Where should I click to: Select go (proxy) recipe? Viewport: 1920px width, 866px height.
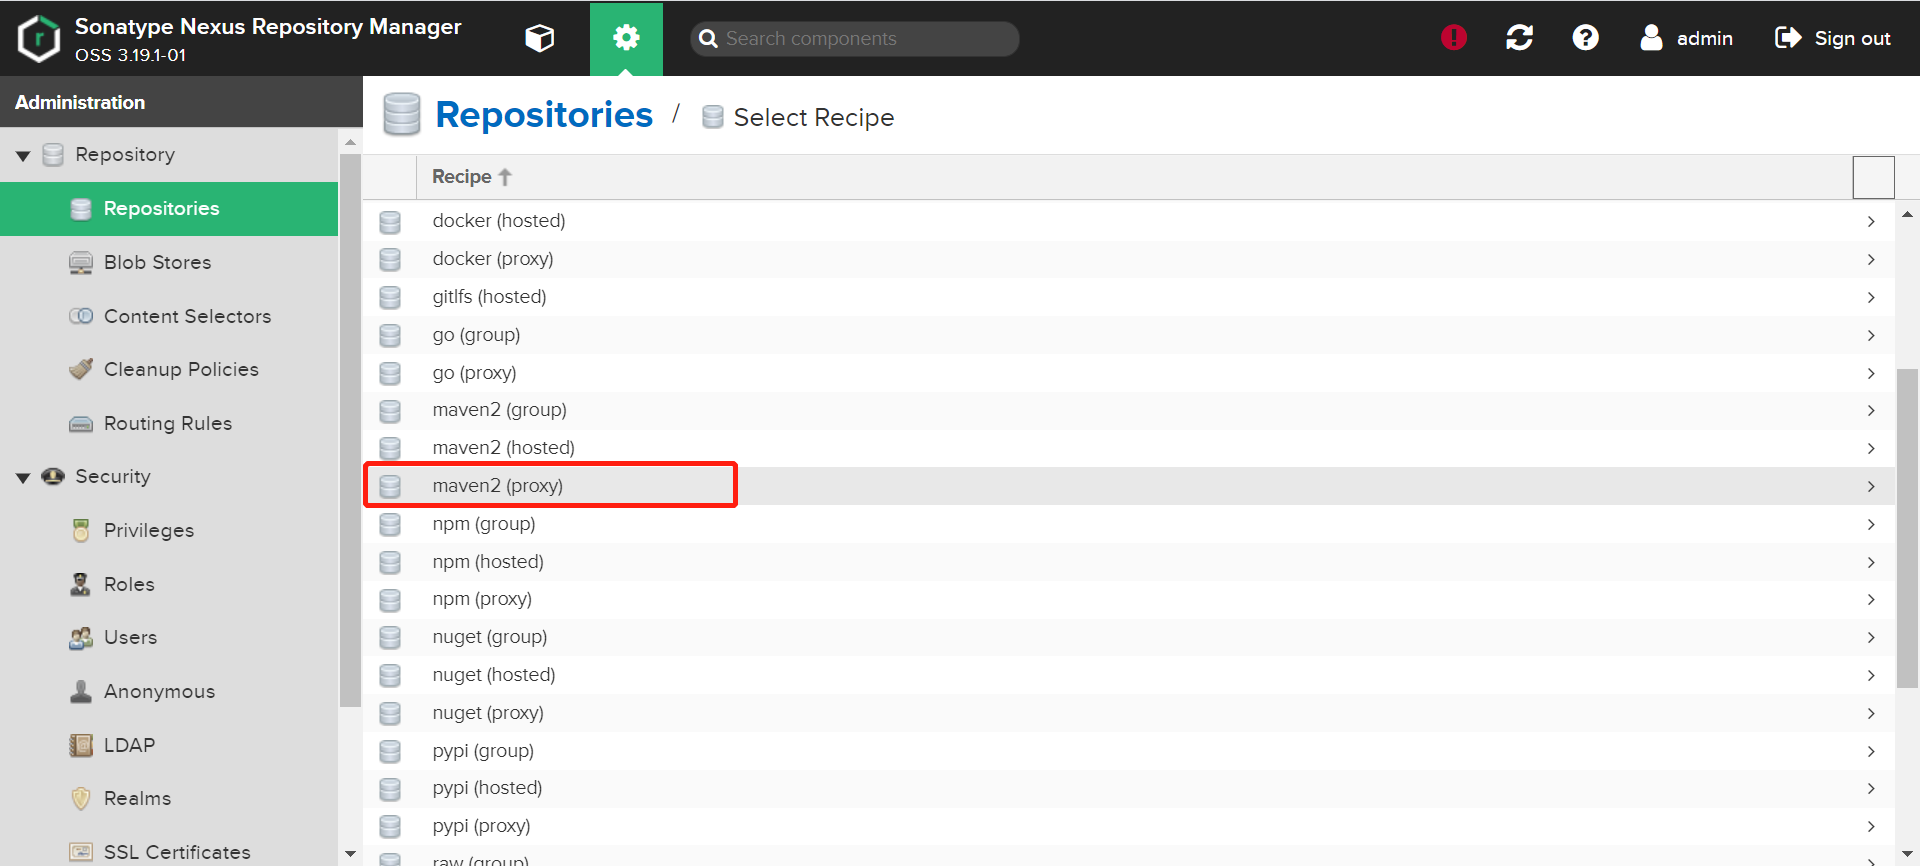coord(1128,373)
